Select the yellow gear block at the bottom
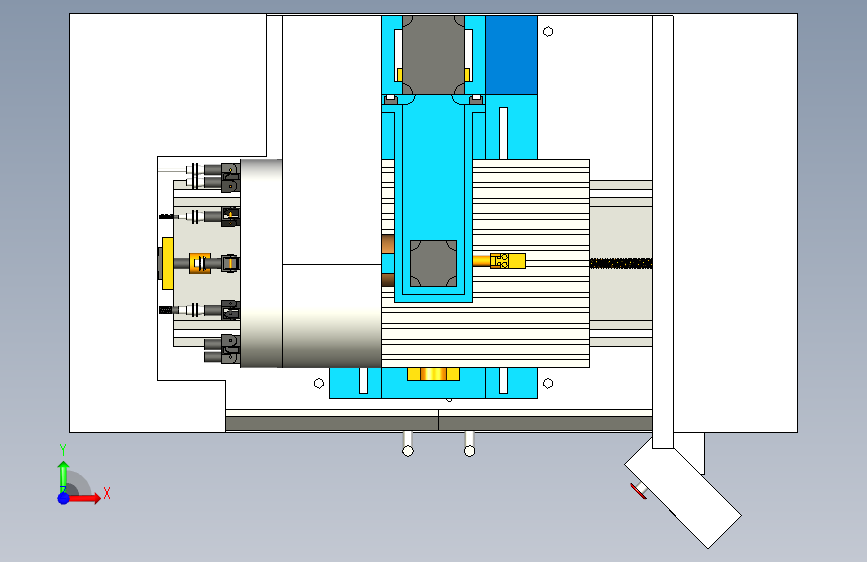This screenshot has width=867, height=562. (434, 374)
